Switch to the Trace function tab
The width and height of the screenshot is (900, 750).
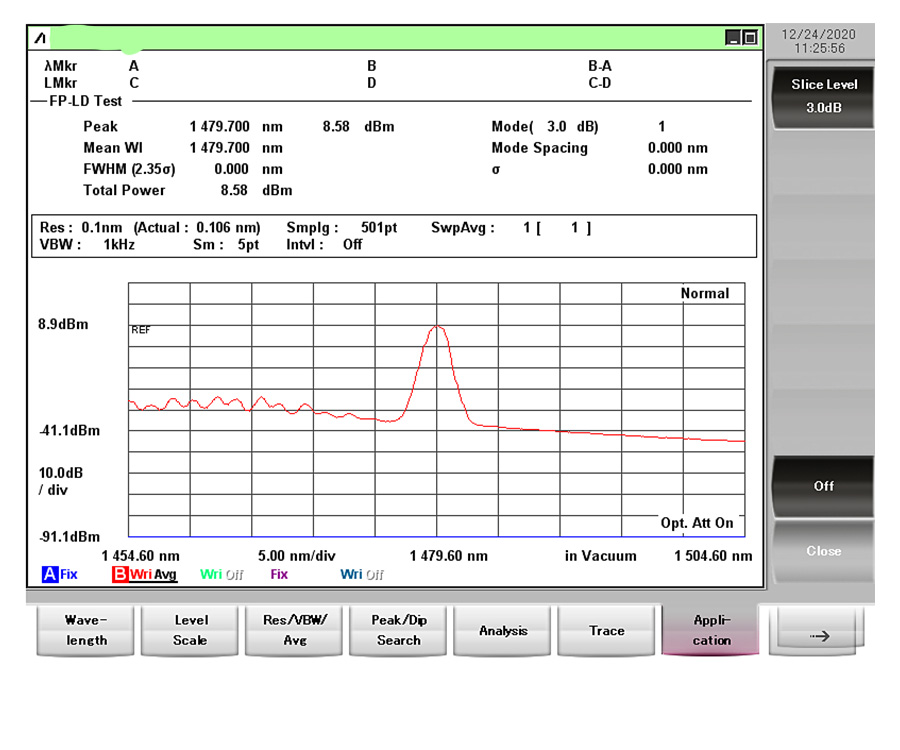pyautogui.click(x=607, y=631)
